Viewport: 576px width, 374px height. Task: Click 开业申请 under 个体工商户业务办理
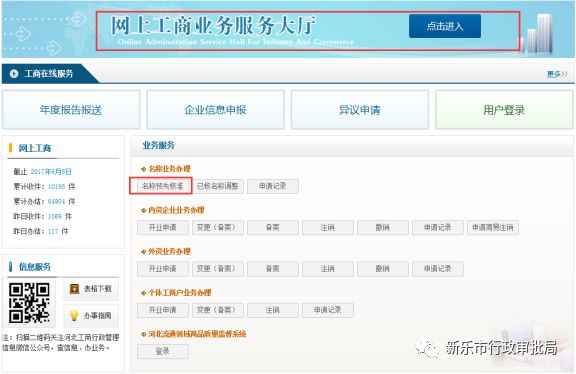pyautogui.click(x=163, y=310)
